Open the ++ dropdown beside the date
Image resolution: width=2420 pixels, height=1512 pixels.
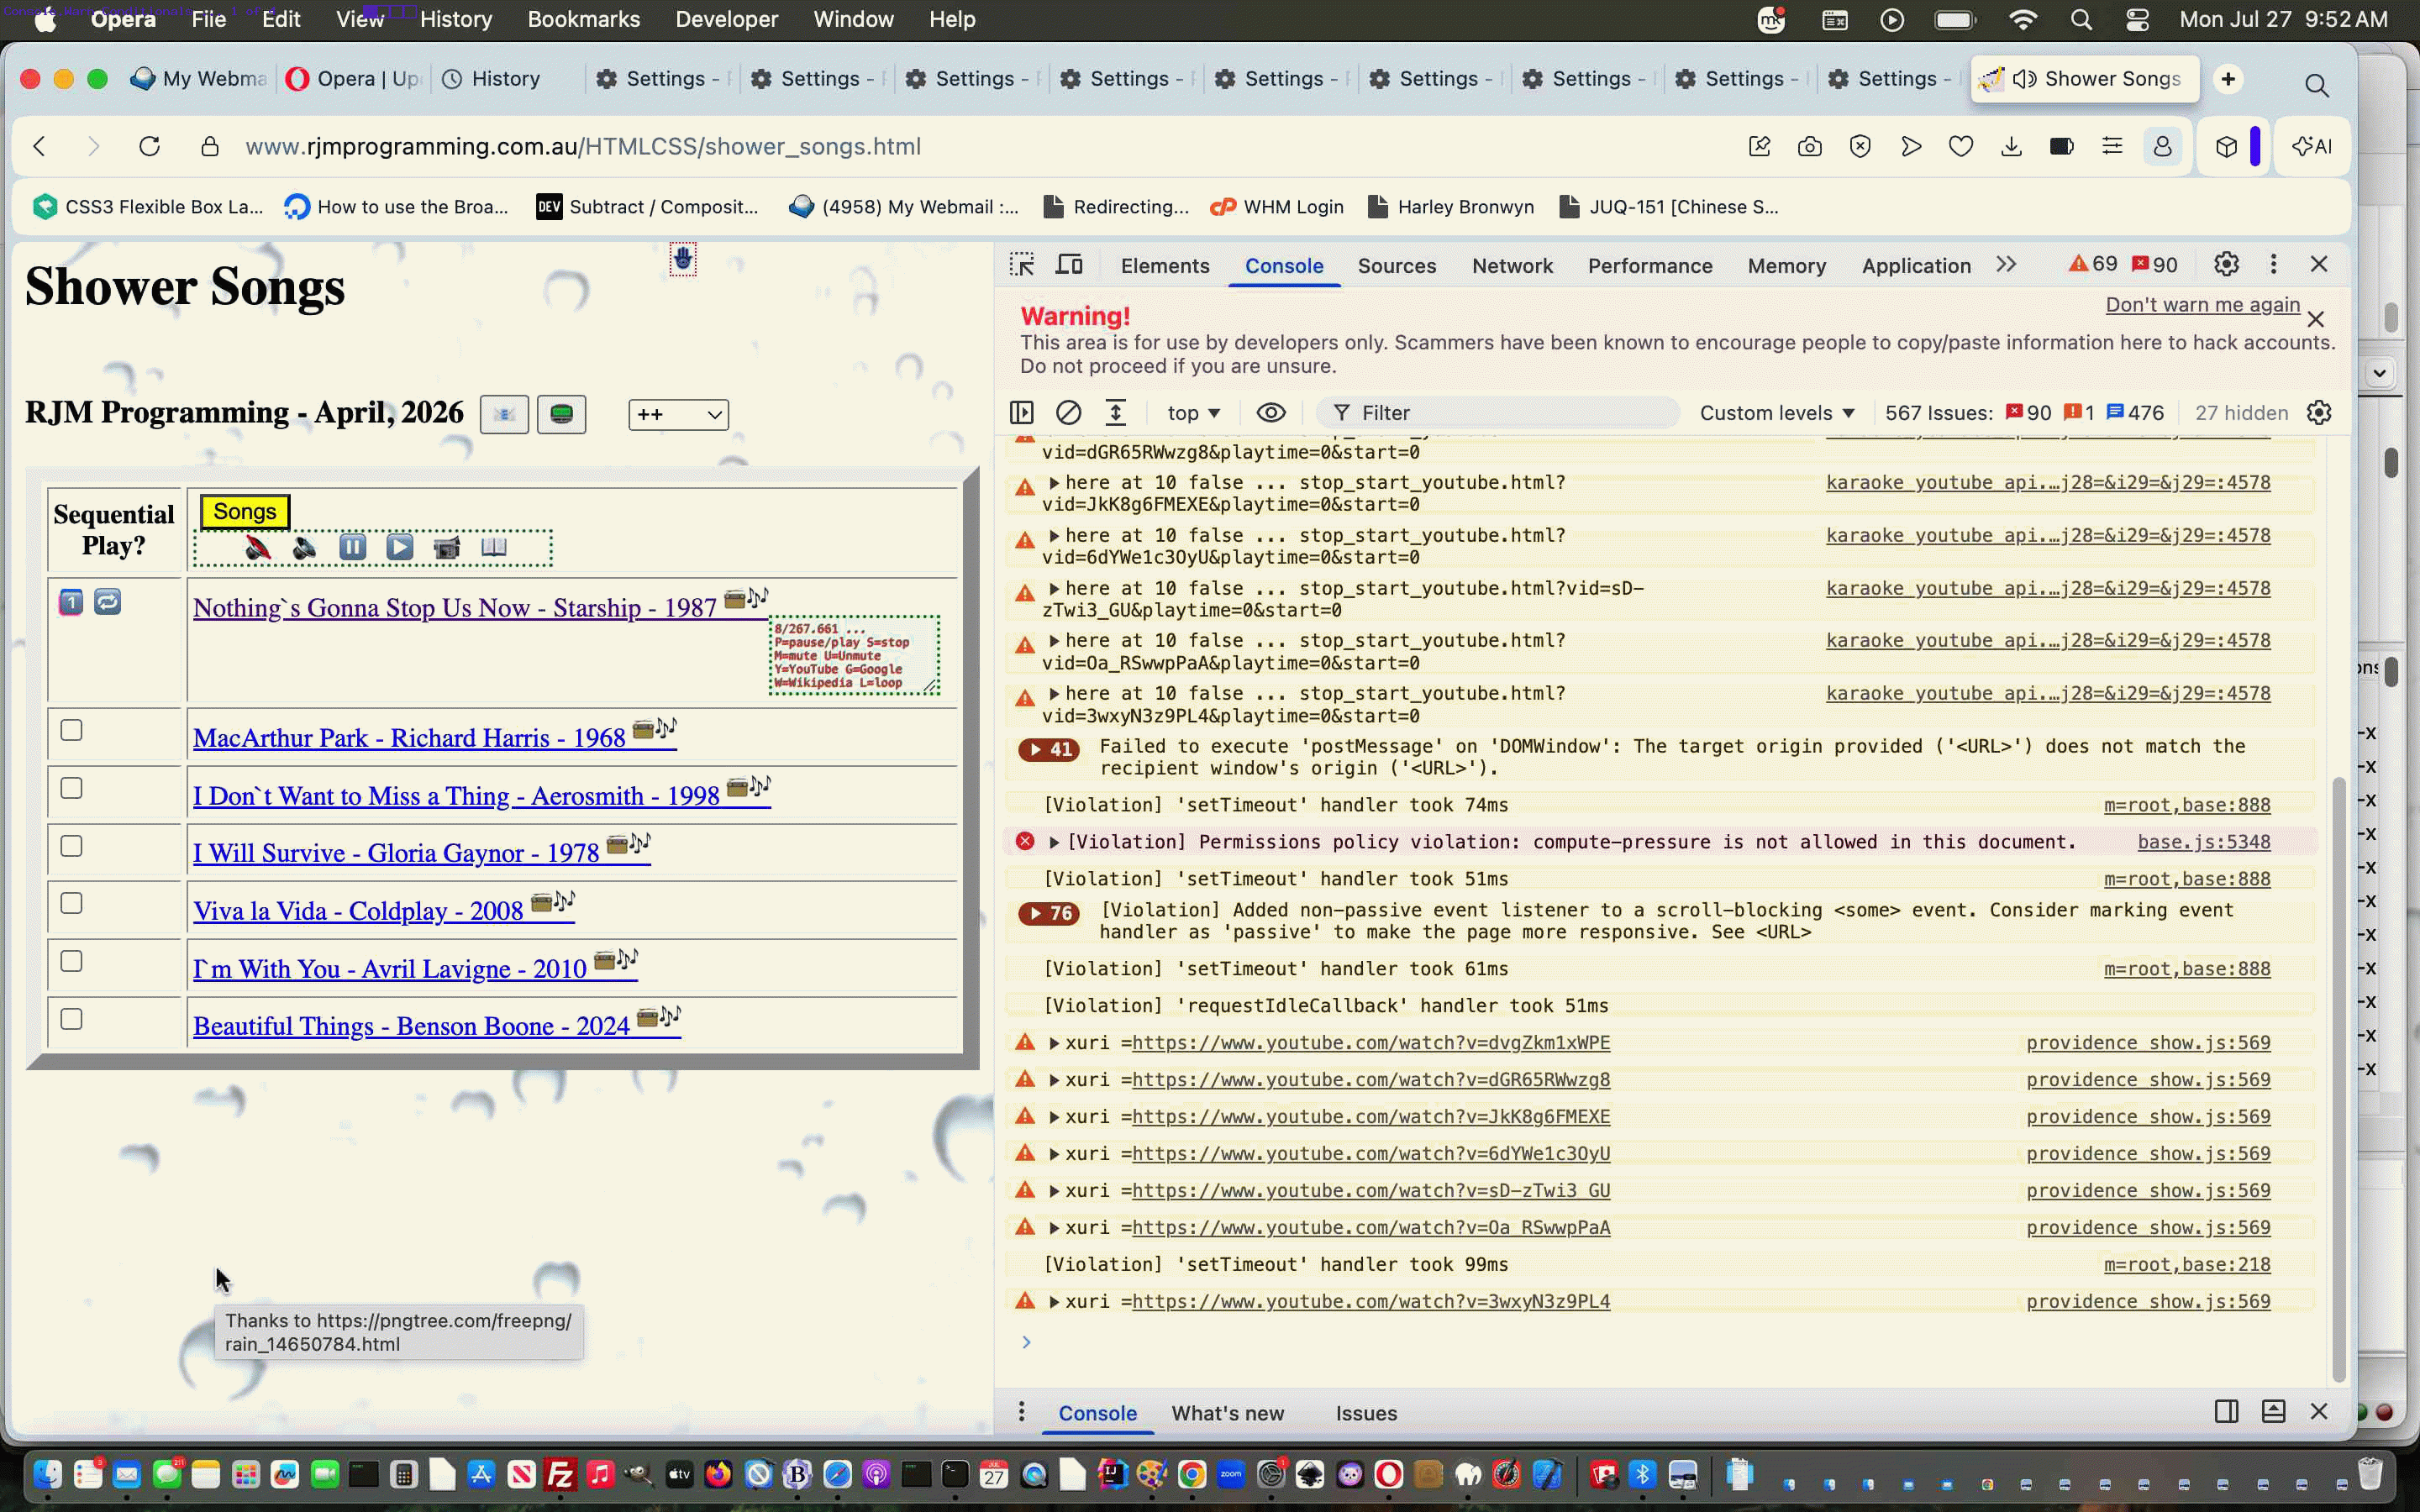tap(679, 415)
